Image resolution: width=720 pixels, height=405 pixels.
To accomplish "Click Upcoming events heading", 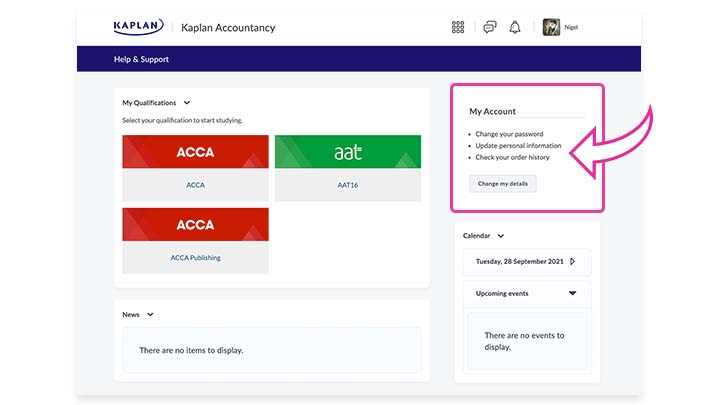I will click(x=502, y=293).
